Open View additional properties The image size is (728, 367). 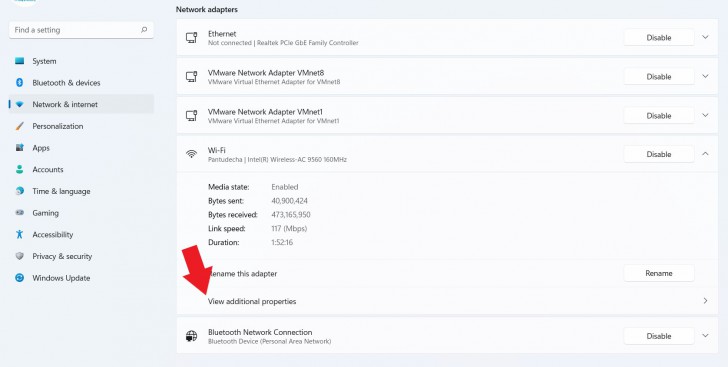[447, 301]
